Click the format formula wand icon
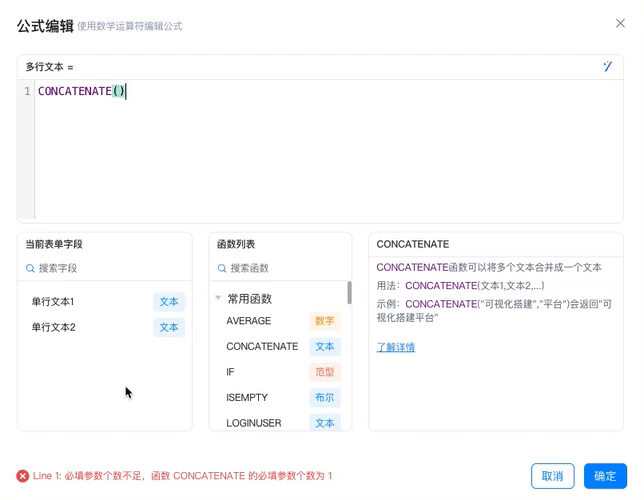644x500 pixels. coord(607,66)
